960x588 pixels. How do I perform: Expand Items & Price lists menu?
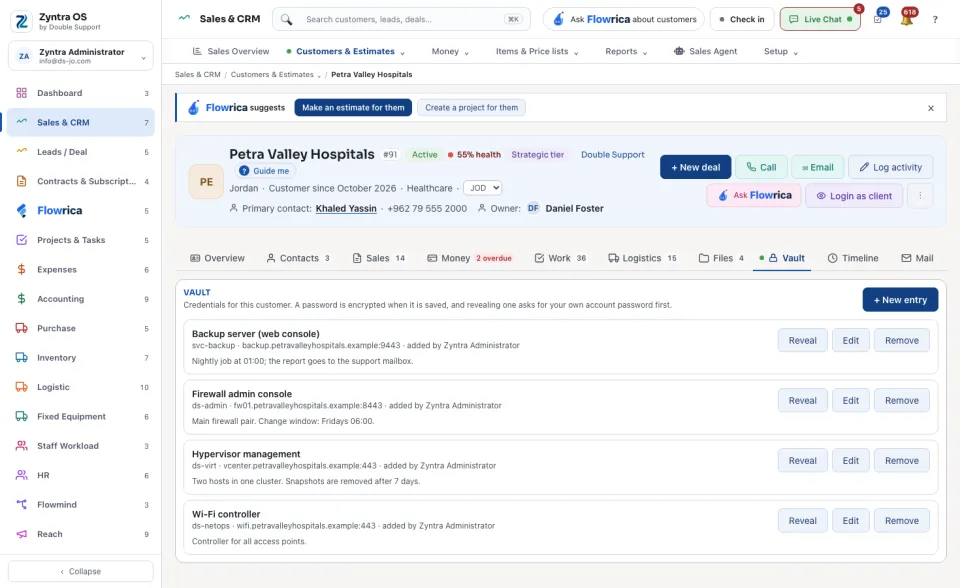point(537,51)
